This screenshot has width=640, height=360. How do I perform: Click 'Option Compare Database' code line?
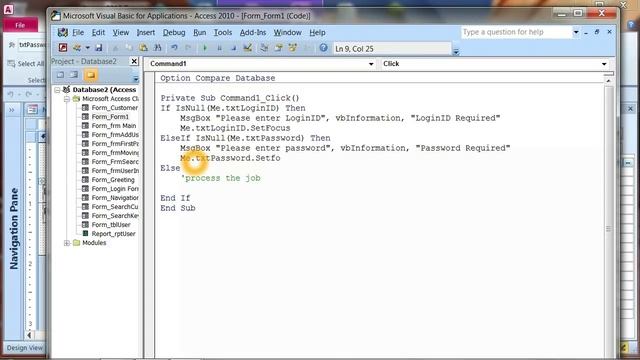coord(218,78)
